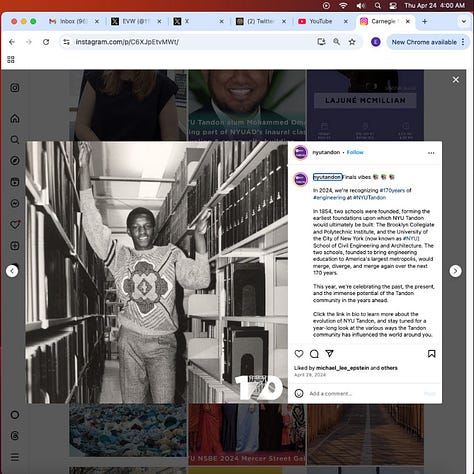Open emoji picker in comment box
The height and width of the screenshot is (474, 474).
point(299,394)
